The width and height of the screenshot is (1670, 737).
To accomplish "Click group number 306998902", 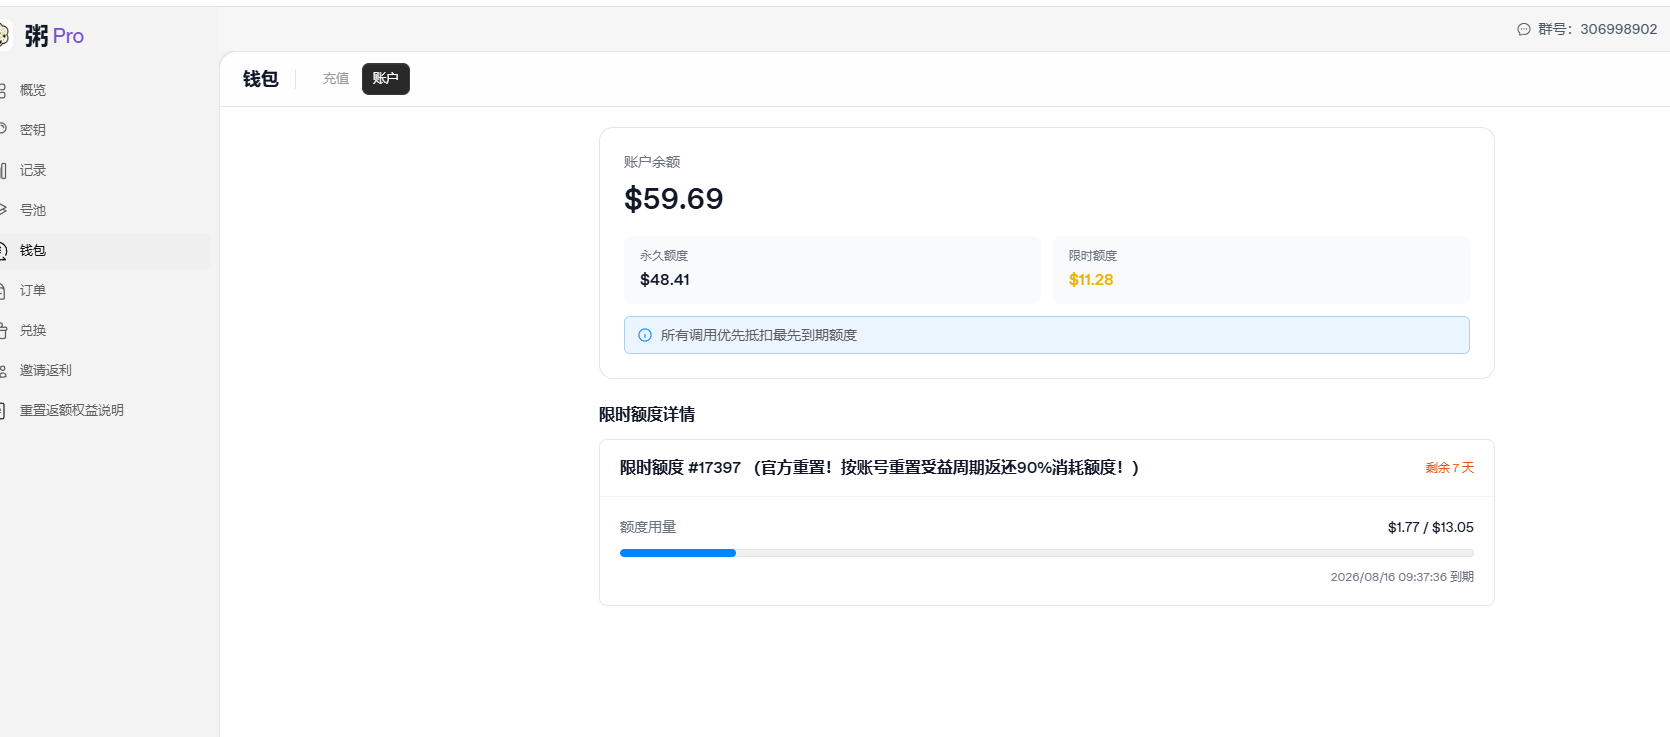I will click(x=1619, y=29).
